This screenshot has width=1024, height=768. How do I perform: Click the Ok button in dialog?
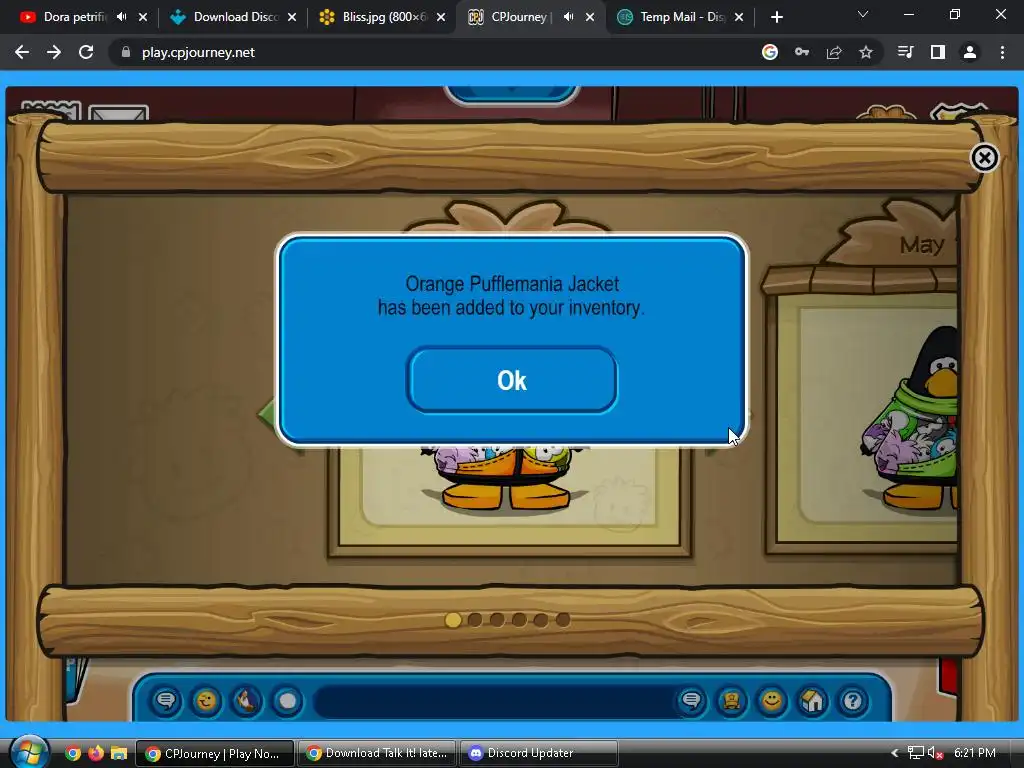click(x=511, y=380)
